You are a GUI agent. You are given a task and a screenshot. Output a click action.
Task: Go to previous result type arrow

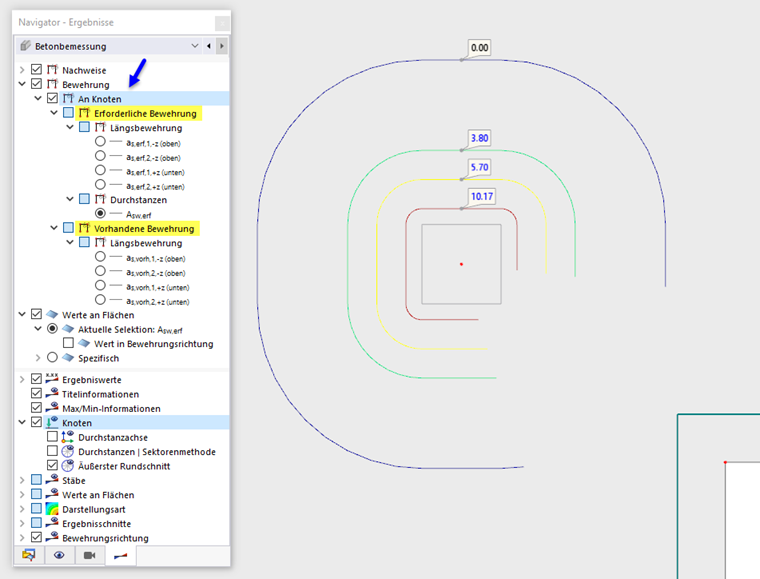[x=209, y=46]
